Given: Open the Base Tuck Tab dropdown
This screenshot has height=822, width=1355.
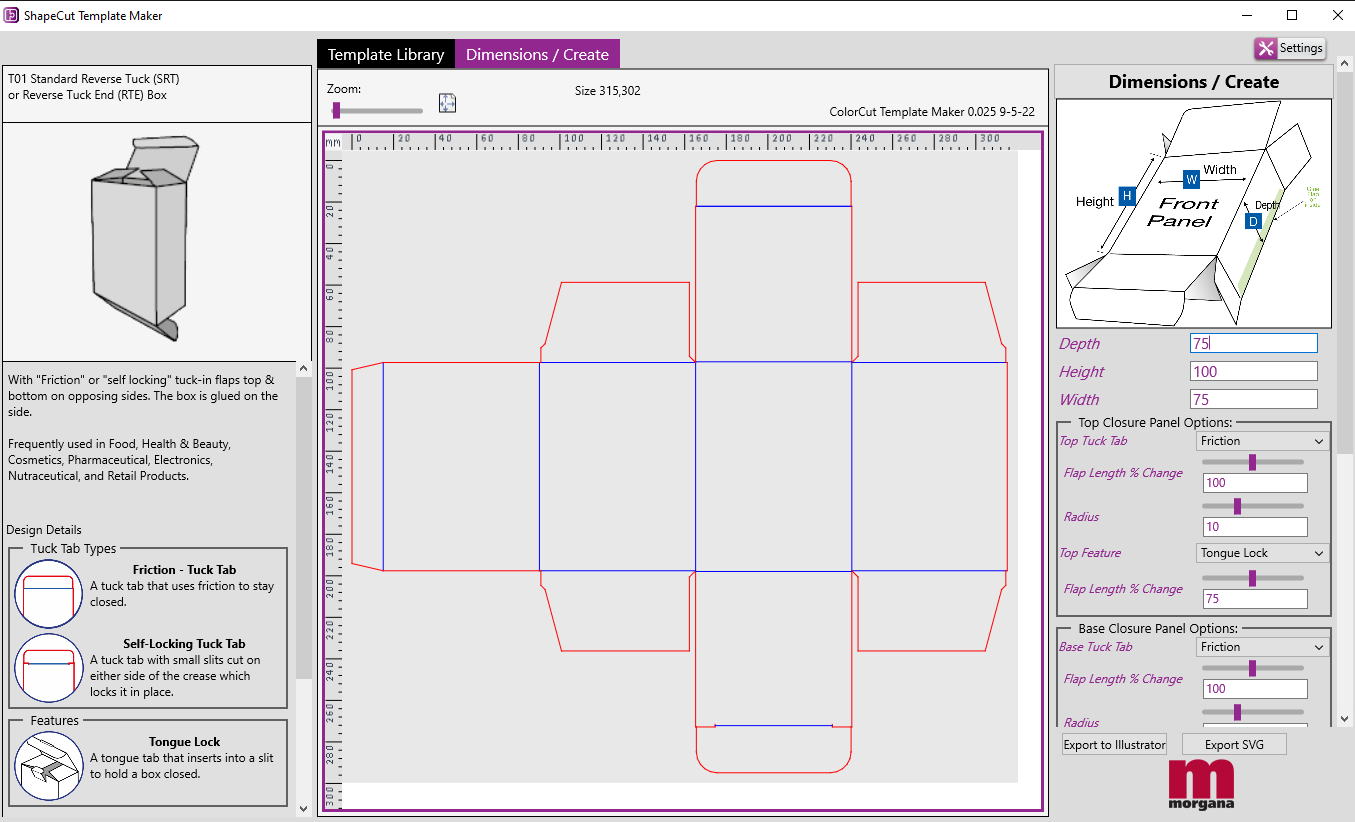Looking at the screenshot, I should (1262, 647).
